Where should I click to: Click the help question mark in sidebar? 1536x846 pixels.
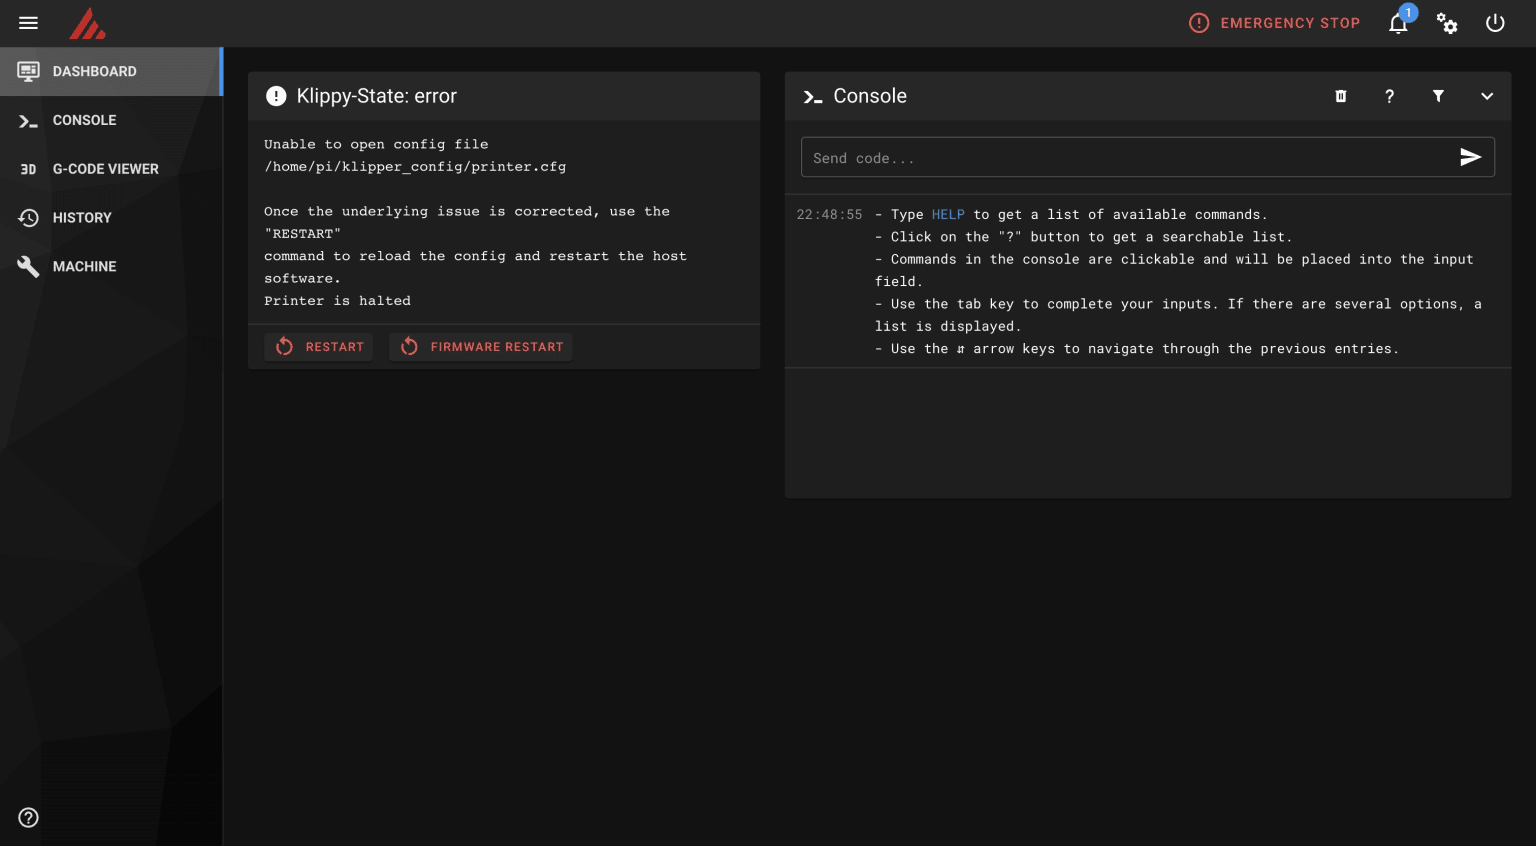pyautogui.click(x=29, y=818)
